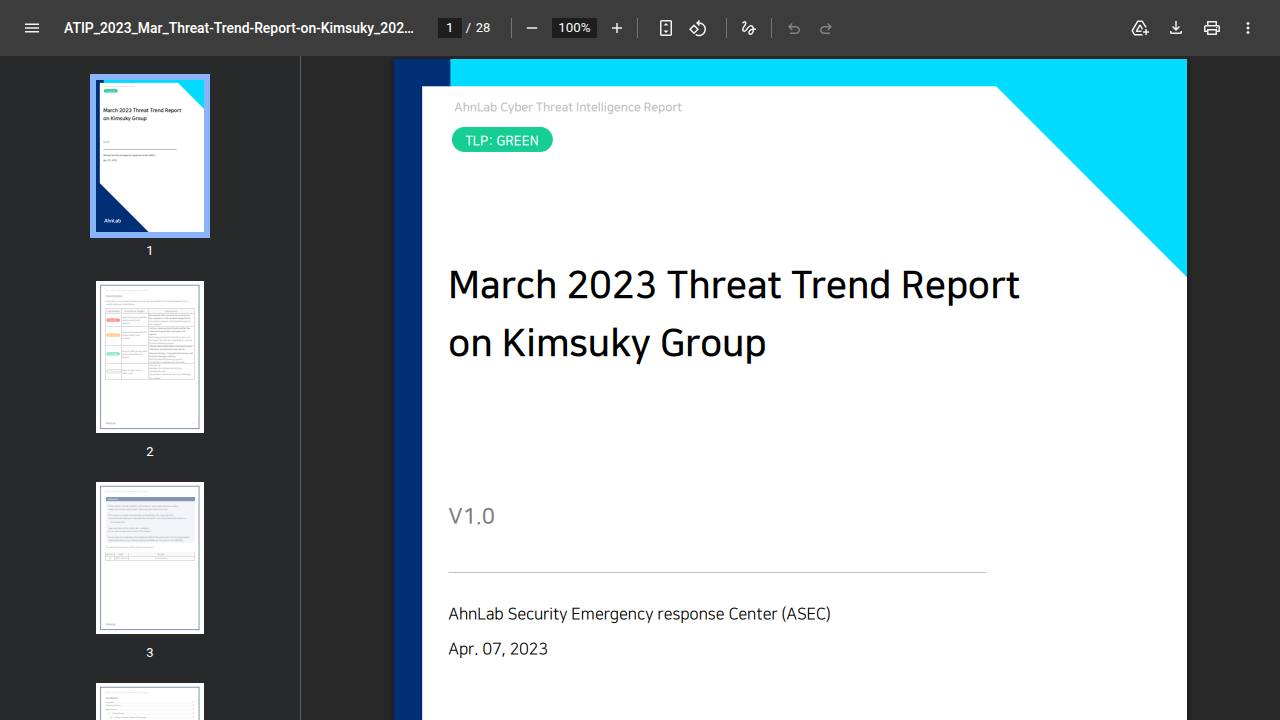Viewport: 1280px width, 720px height.
Task: Click the fit to page icon
Action: pos(666,28)
